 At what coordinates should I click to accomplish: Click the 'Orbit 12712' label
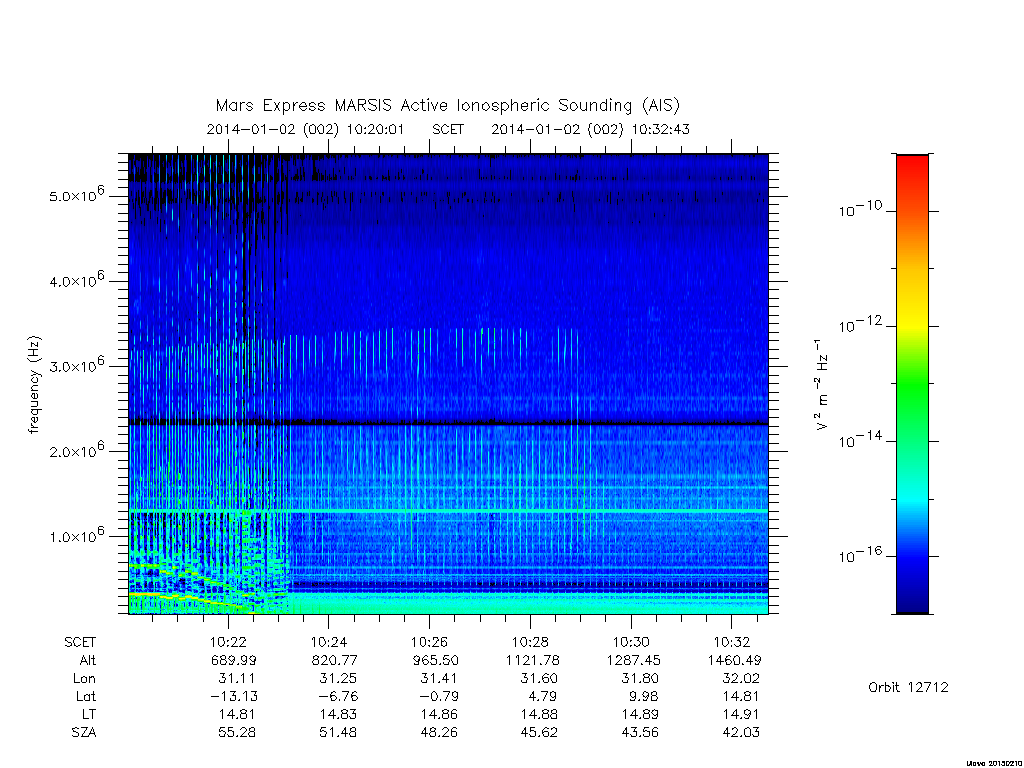908,687
